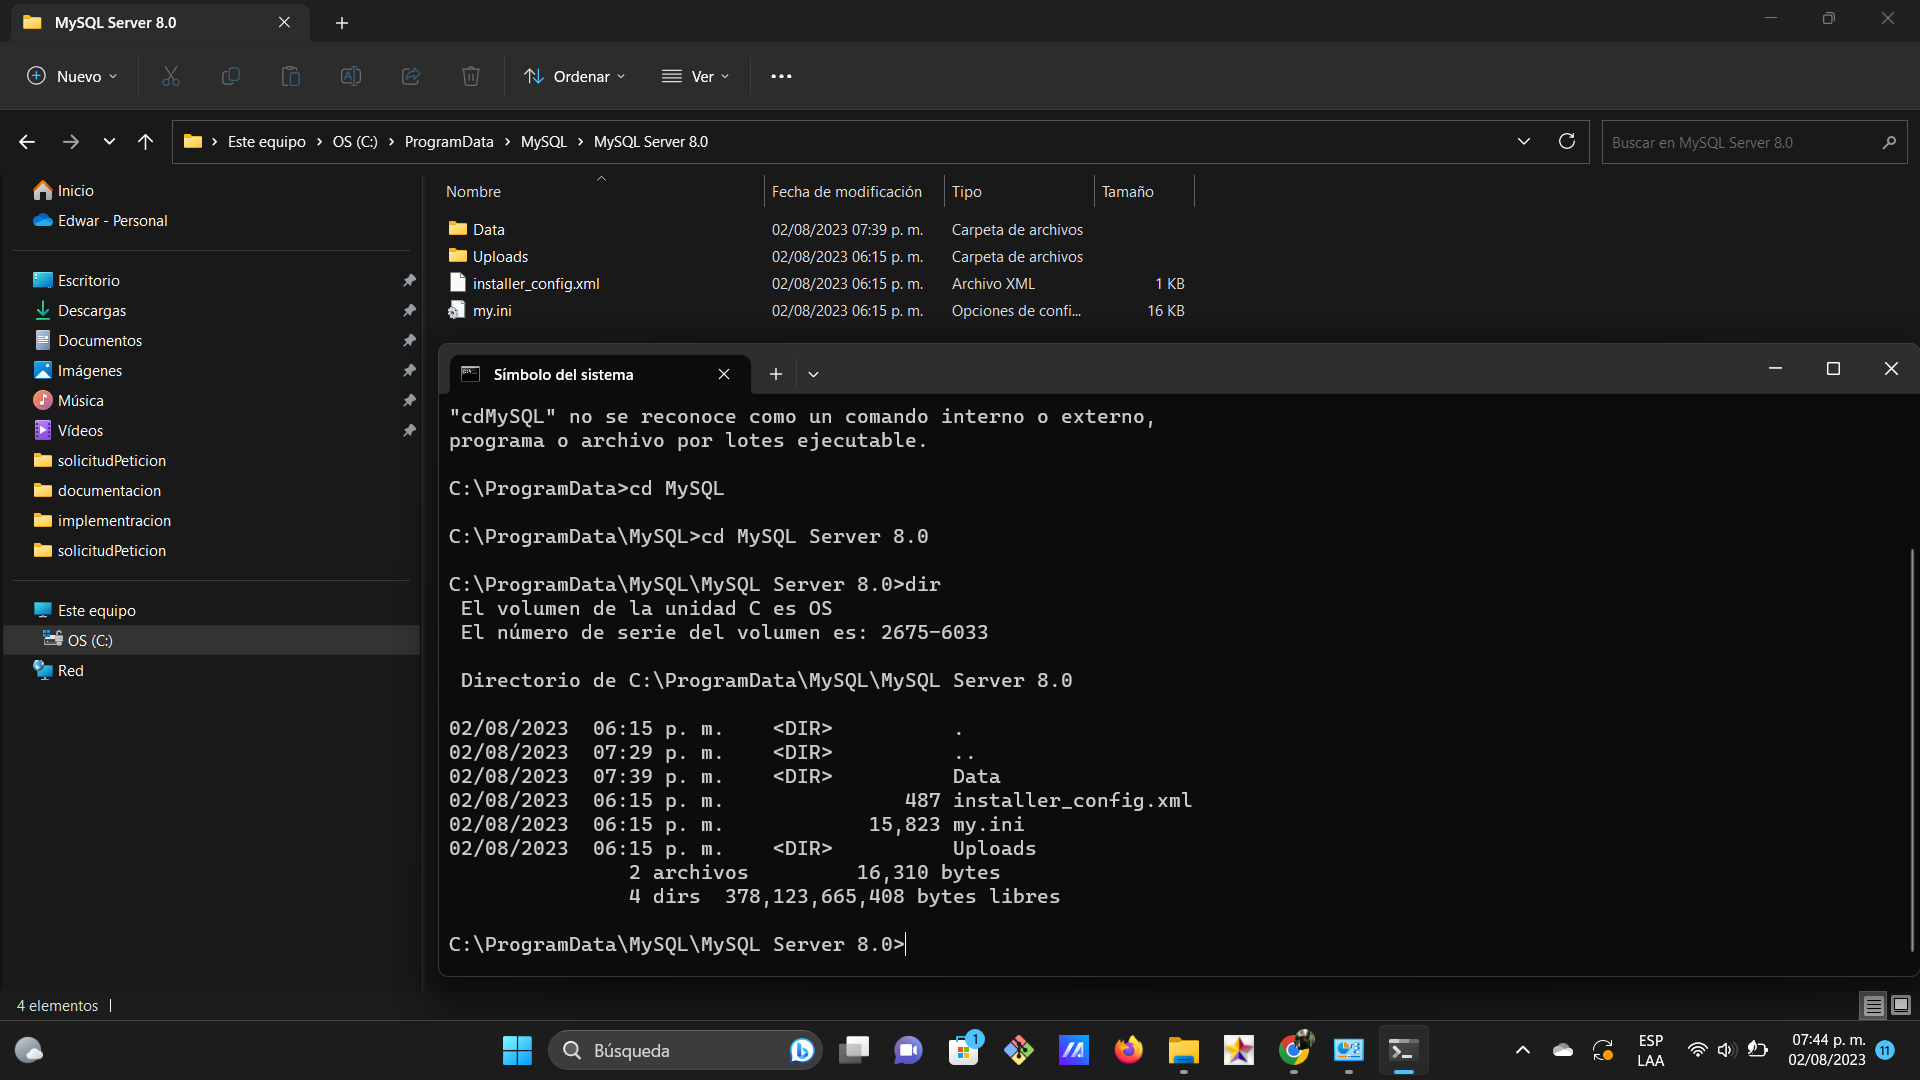Open Chrome from the taskbar
Image resolution: width=1920 pixels, height=1080 pixels.
coord(1294,1050)
